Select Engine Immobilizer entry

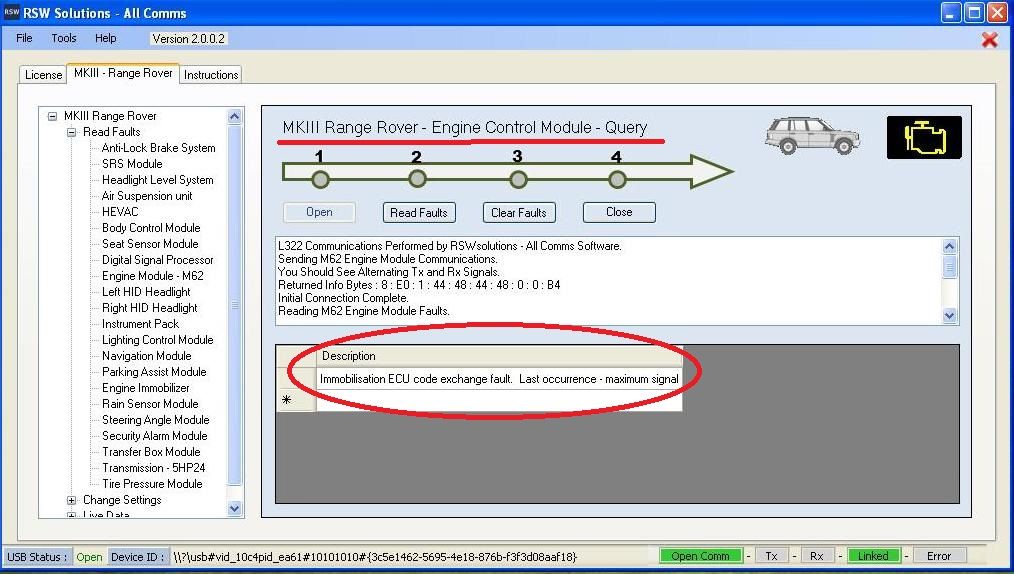pos(146,388)
